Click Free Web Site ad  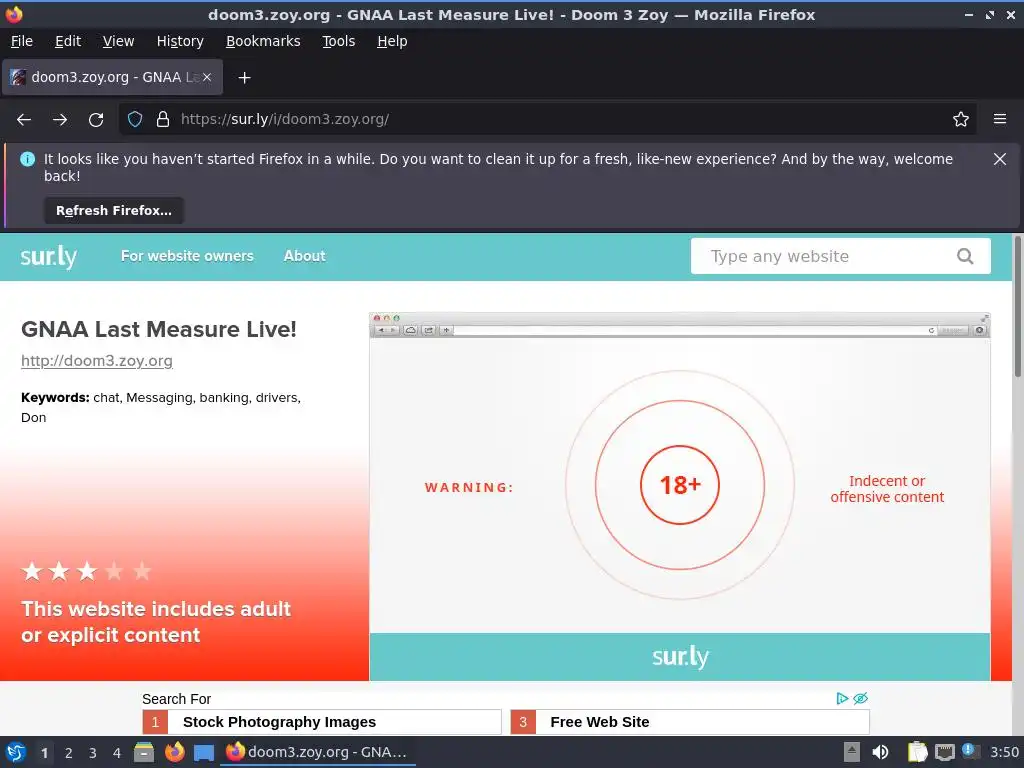[x=690, y=722]
